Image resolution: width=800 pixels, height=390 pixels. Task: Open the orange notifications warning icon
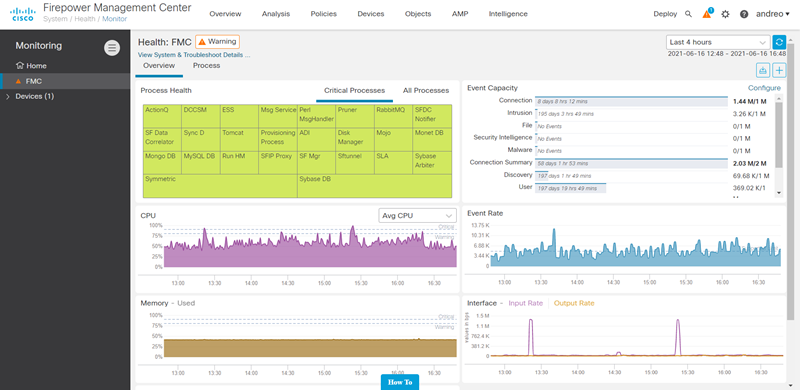[707, 14]
